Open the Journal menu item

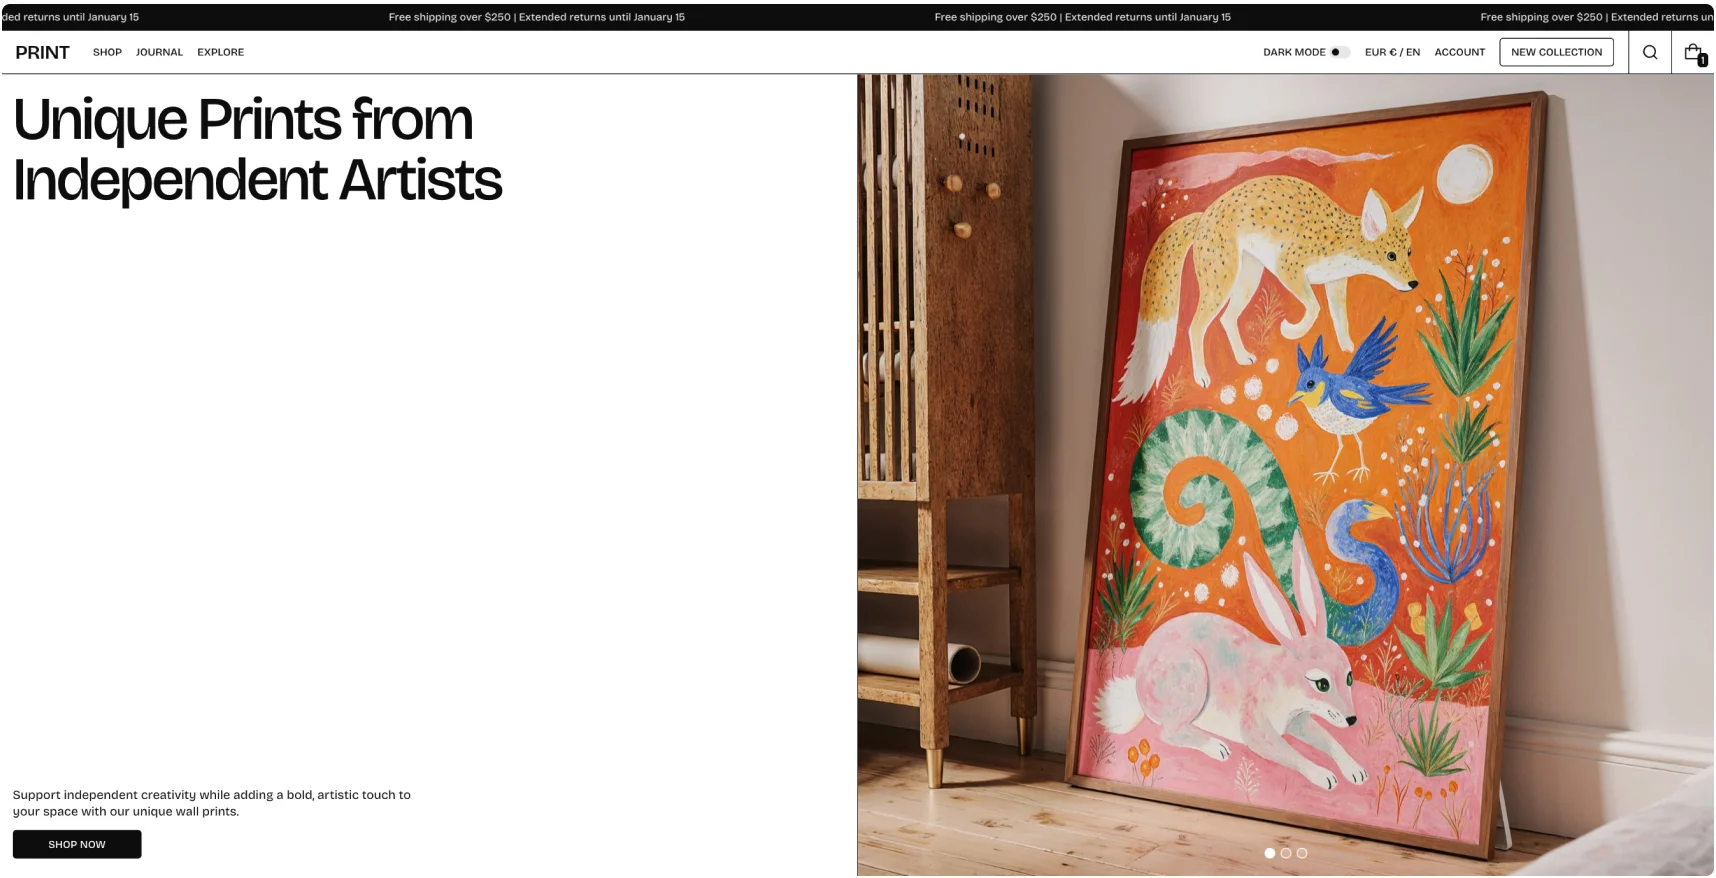click(159, 52)
